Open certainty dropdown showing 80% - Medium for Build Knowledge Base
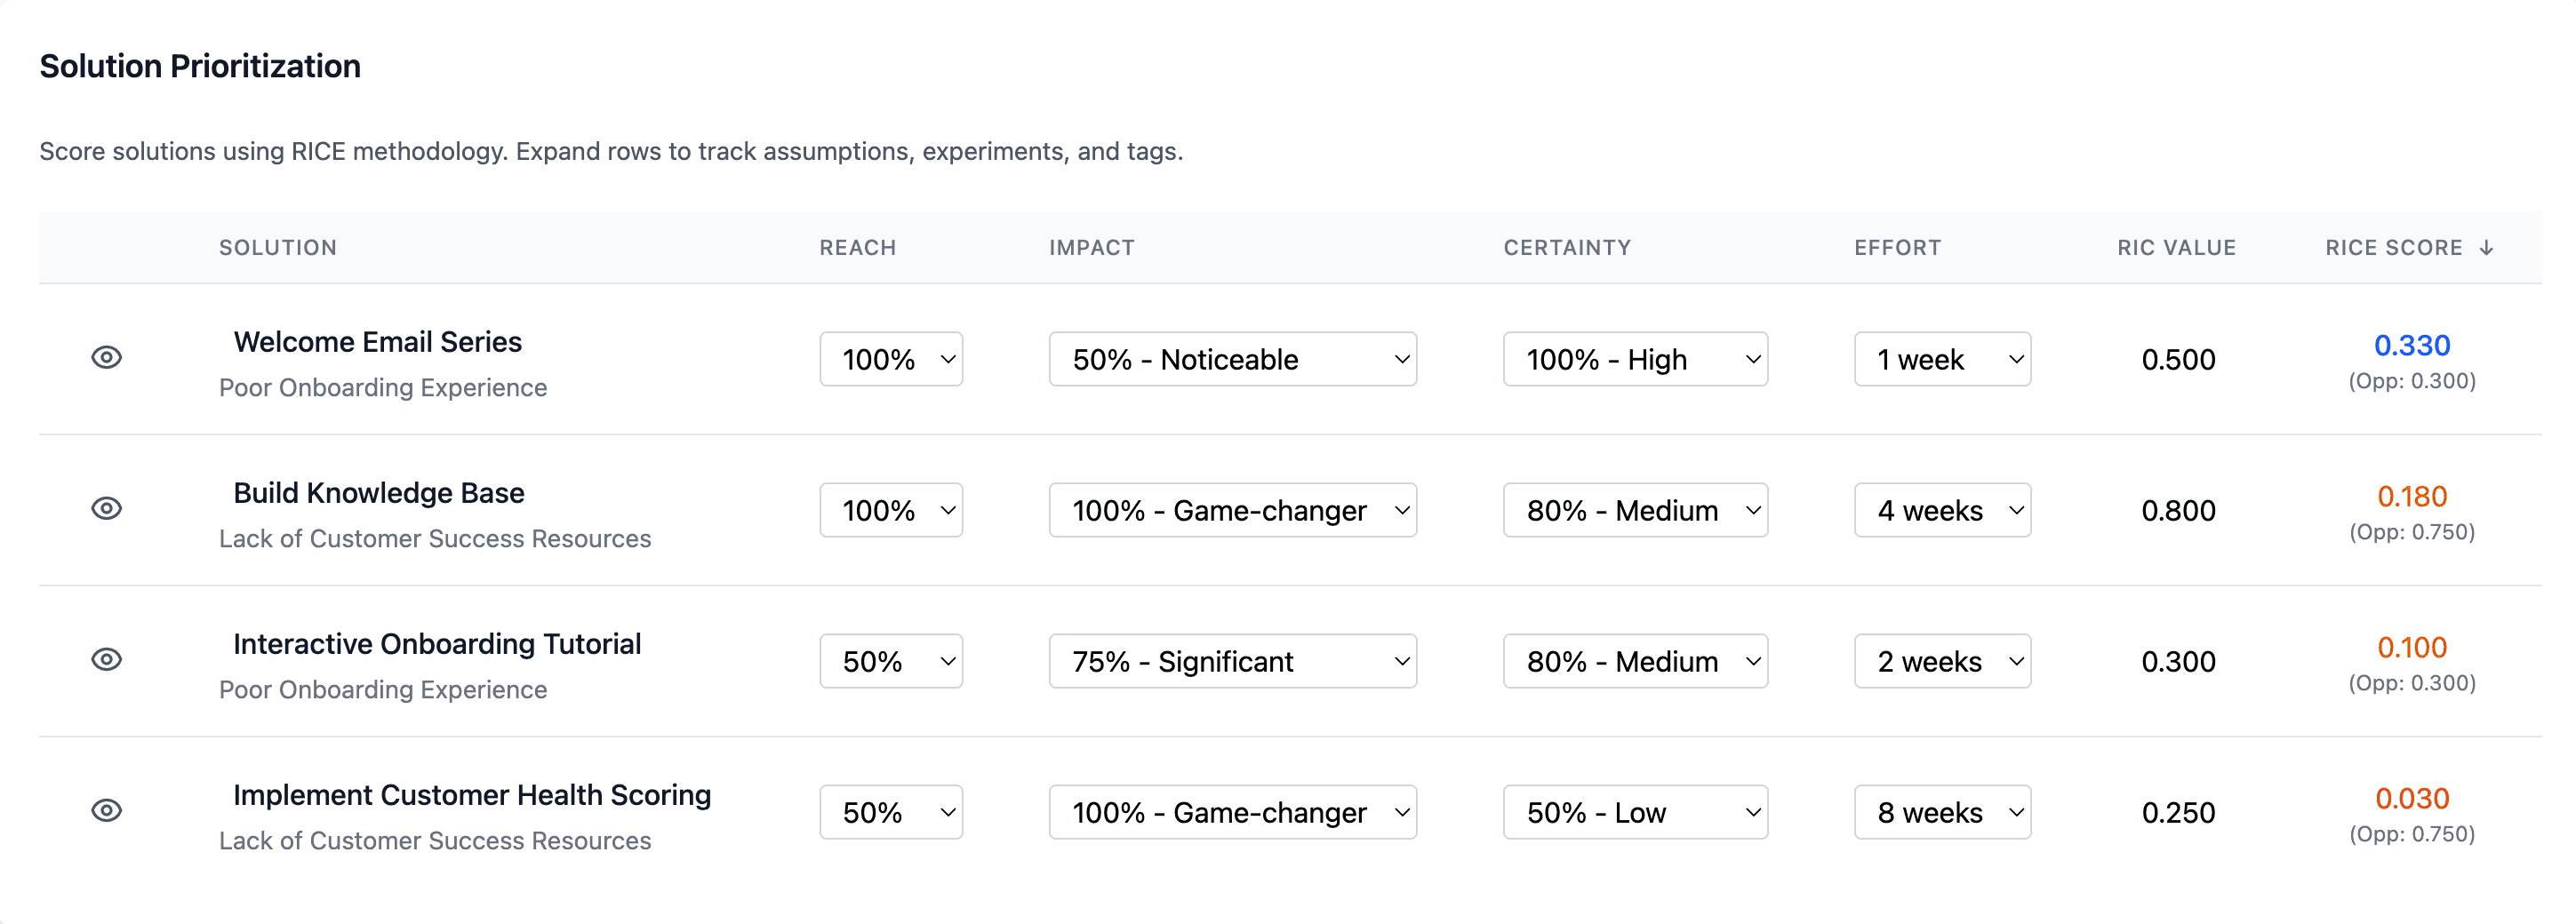The width and height of the screenshot is (2576, 924). pos(1635,510)
